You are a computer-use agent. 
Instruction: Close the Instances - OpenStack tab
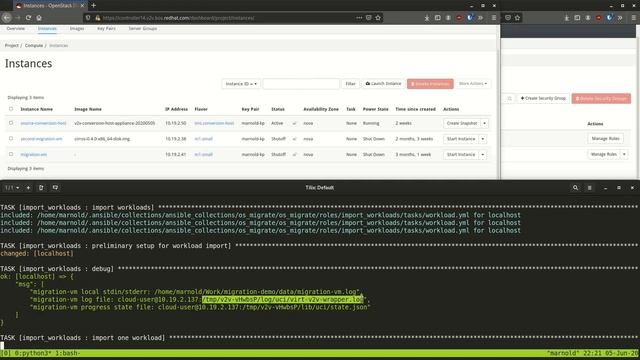point(82,6)
